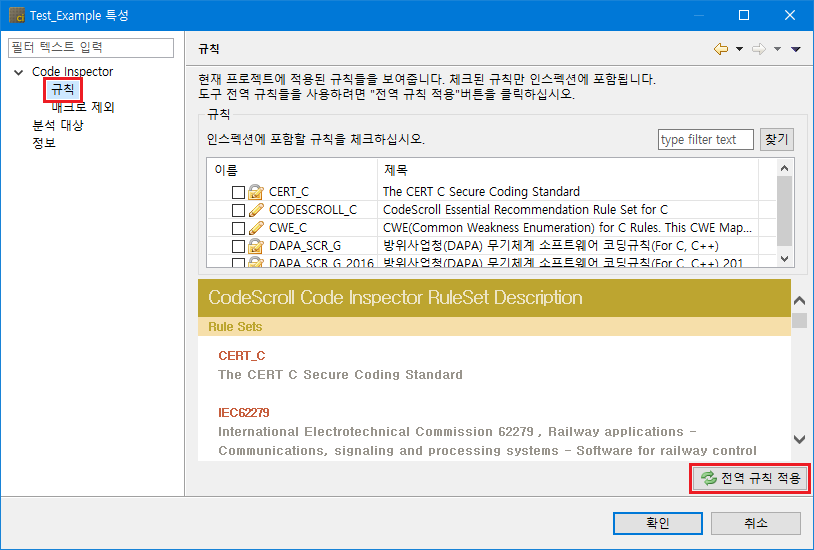Click the Rule Sets section header
This screenshot has height=550, width=814.
235,327
